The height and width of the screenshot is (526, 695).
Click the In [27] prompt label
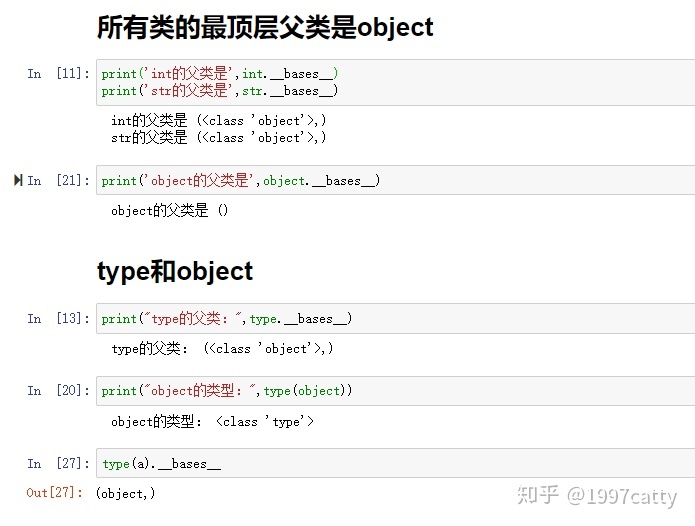click(x=59, y=463)
